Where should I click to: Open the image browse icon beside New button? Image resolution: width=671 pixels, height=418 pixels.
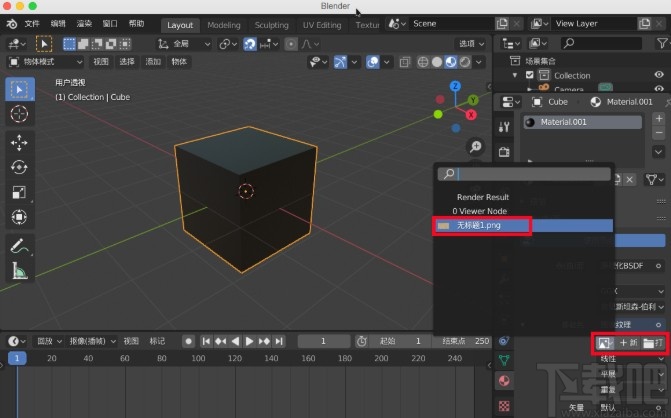pos(606,344)
